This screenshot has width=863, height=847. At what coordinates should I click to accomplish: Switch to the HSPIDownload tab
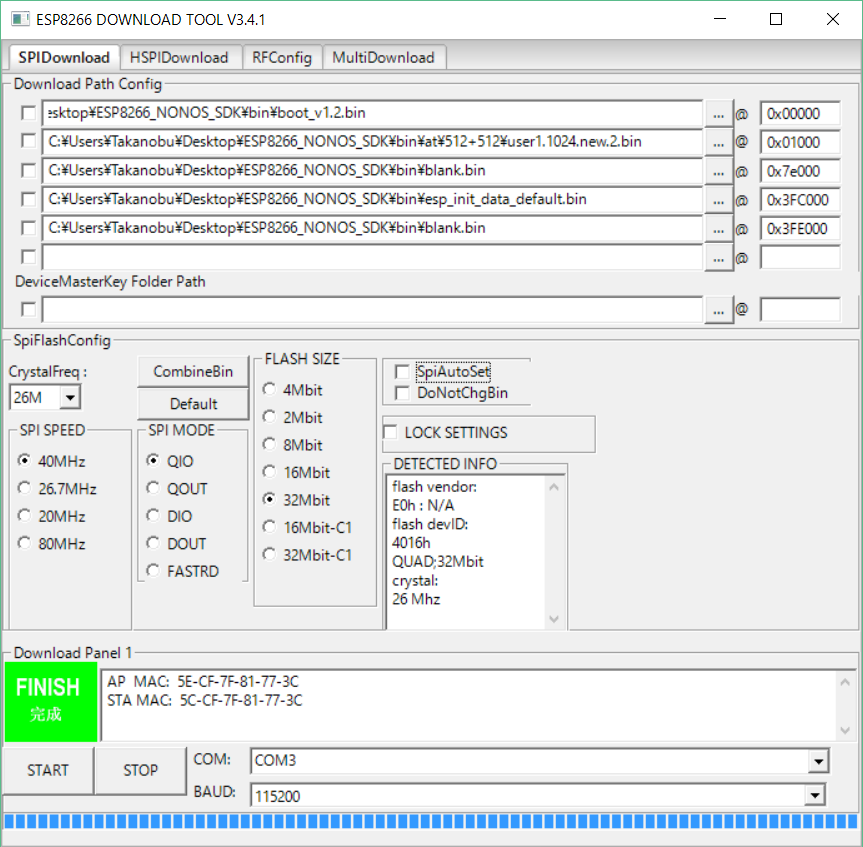click(x=179, y=58)
